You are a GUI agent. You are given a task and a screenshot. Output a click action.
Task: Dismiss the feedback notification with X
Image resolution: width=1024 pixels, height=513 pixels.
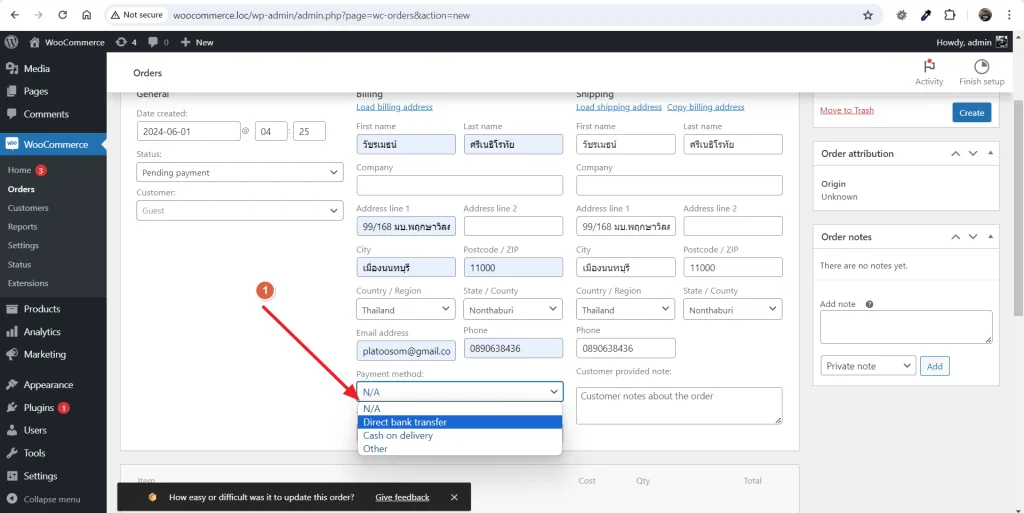click(x=454, y=497)
